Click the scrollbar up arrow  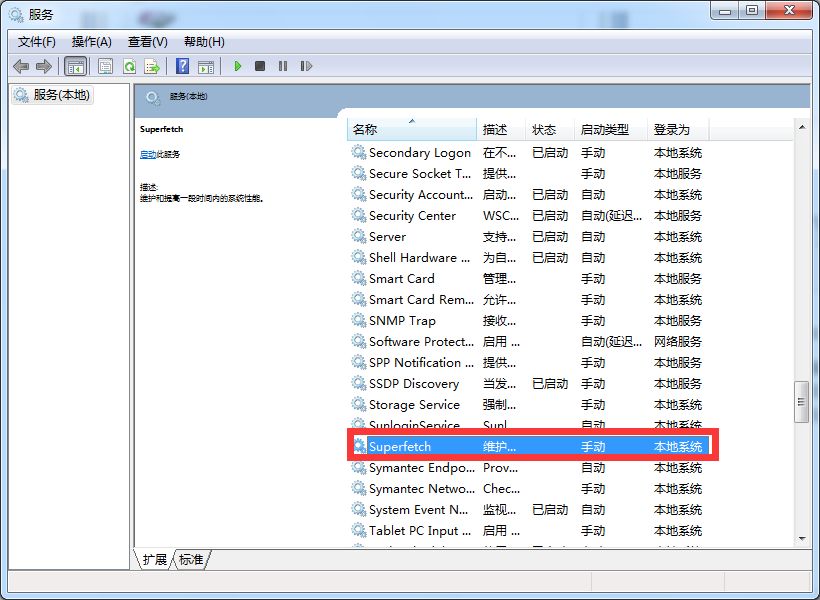pos(802,127)
